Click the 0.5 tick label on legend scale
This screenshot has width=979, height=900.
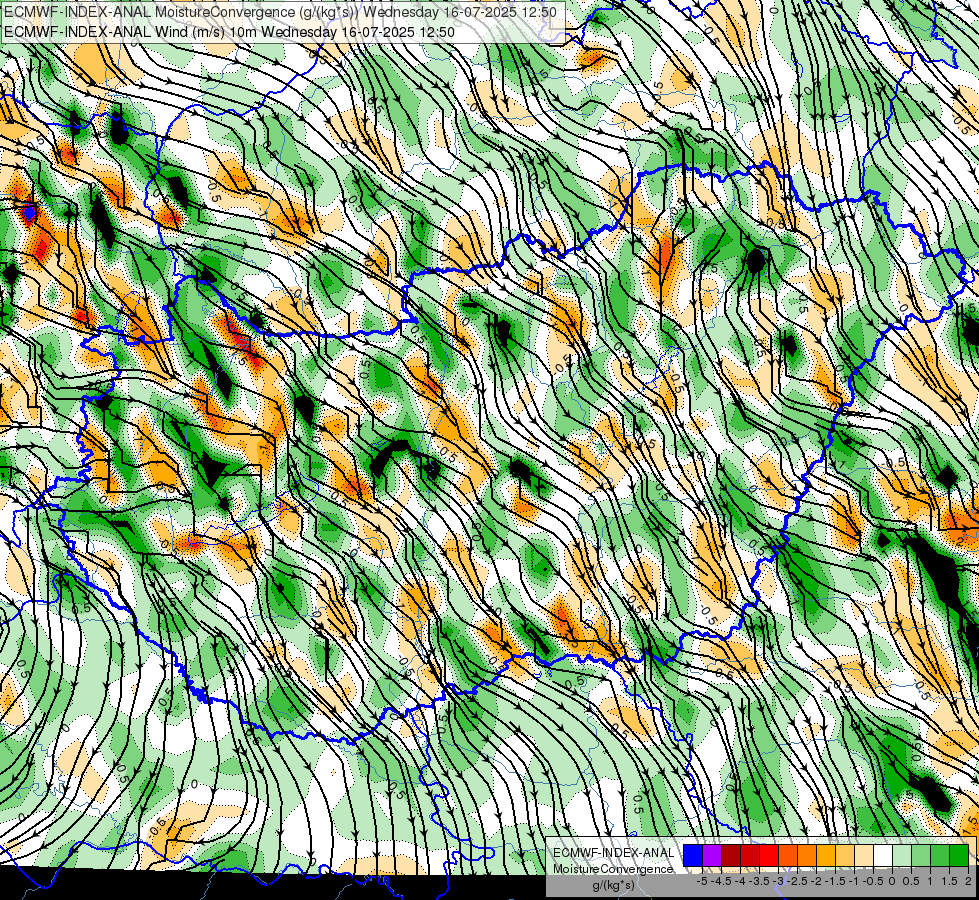(x=911, y=881)
